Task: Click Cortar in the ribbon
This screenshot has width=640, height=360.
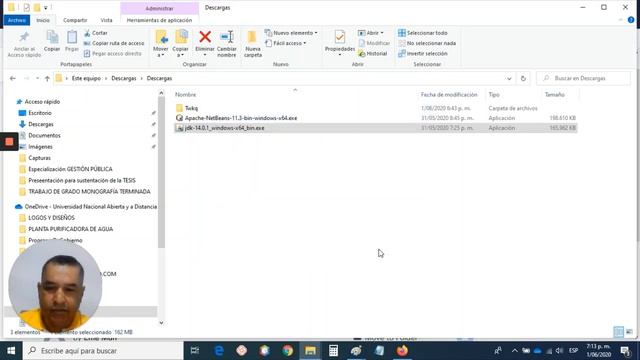Action: [x=96, y=33]
